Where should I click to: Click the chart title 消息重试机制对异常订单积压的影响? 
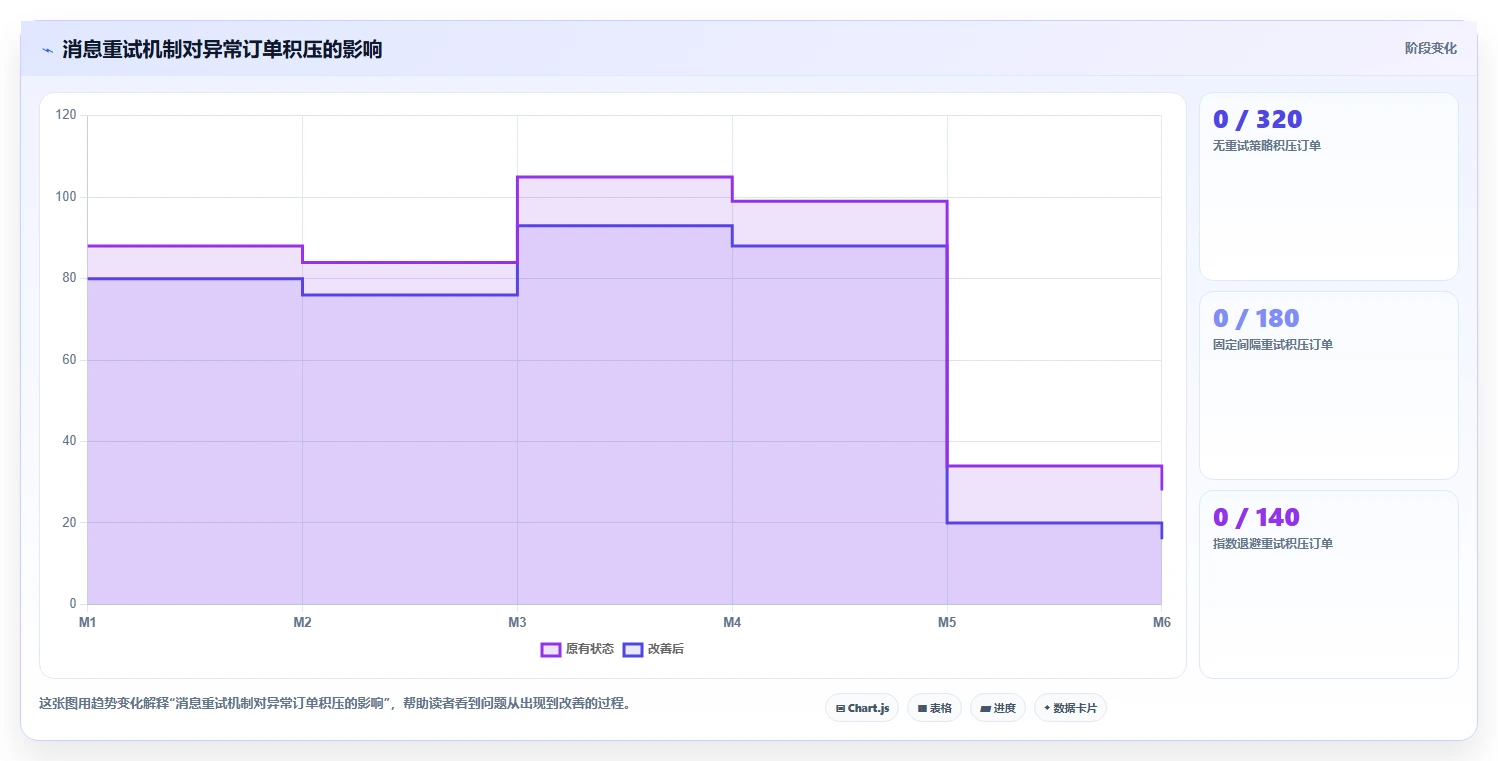coord(222,49)
